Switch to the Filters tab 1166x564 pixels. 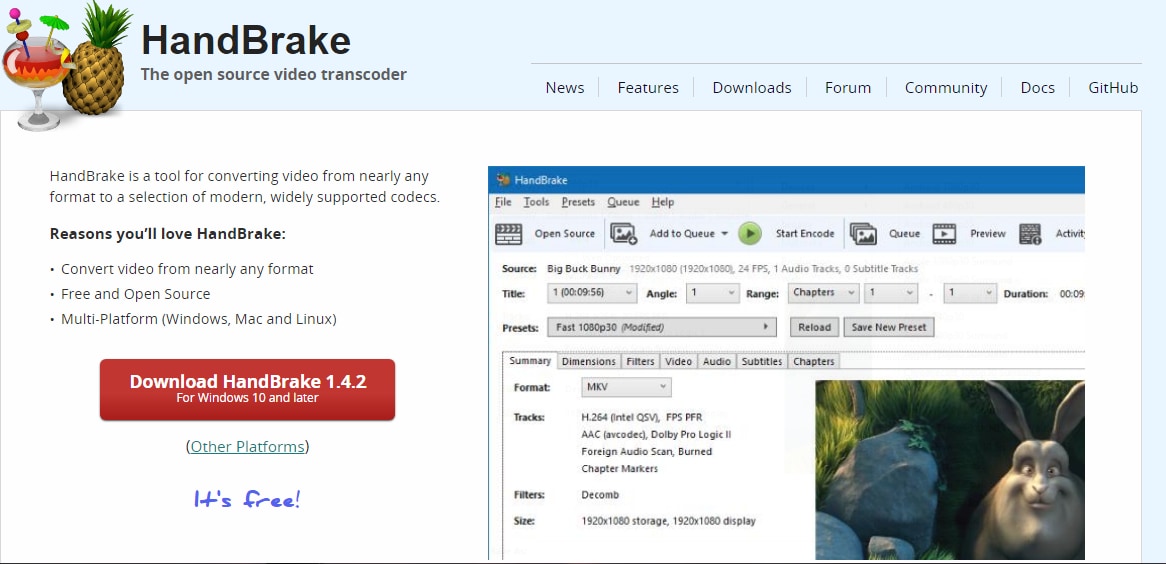click(640, 362)
